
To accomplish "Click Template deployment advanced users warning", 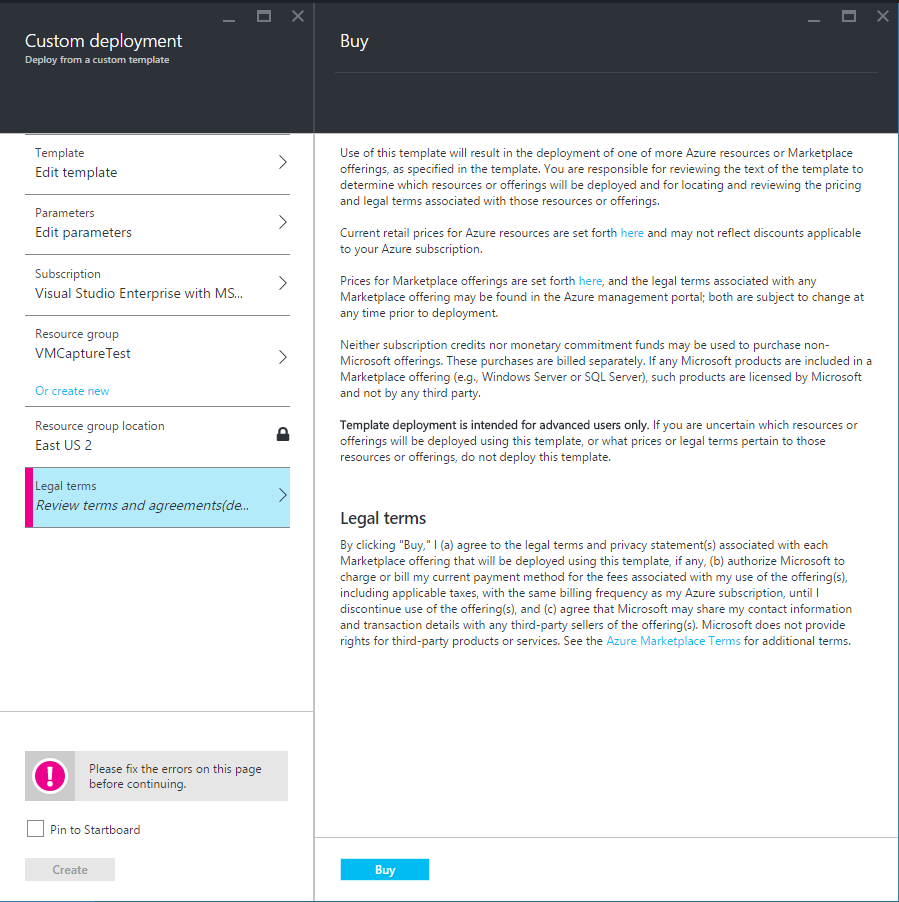I will click(x=494, y=425).
